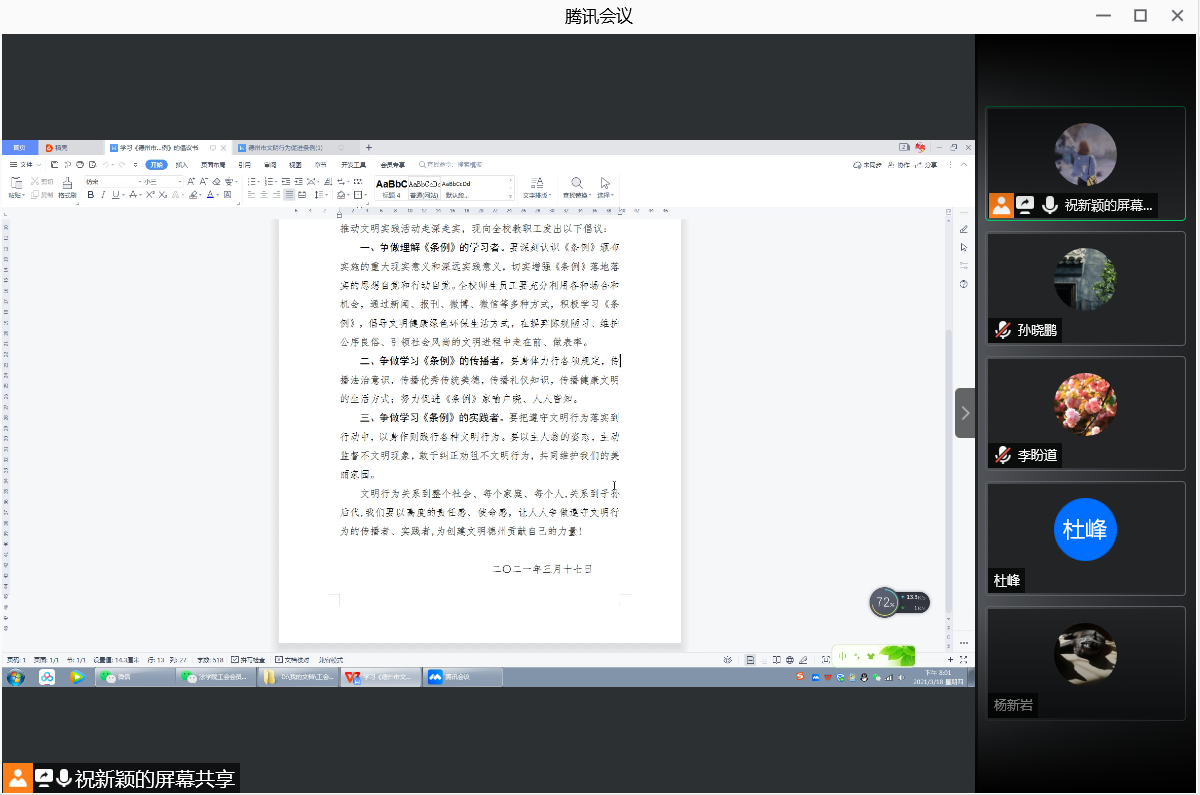This screenshot has width=1200, height=795.
Task: Toggle the spell check checkbox in status bar
Action: point(236,660)
